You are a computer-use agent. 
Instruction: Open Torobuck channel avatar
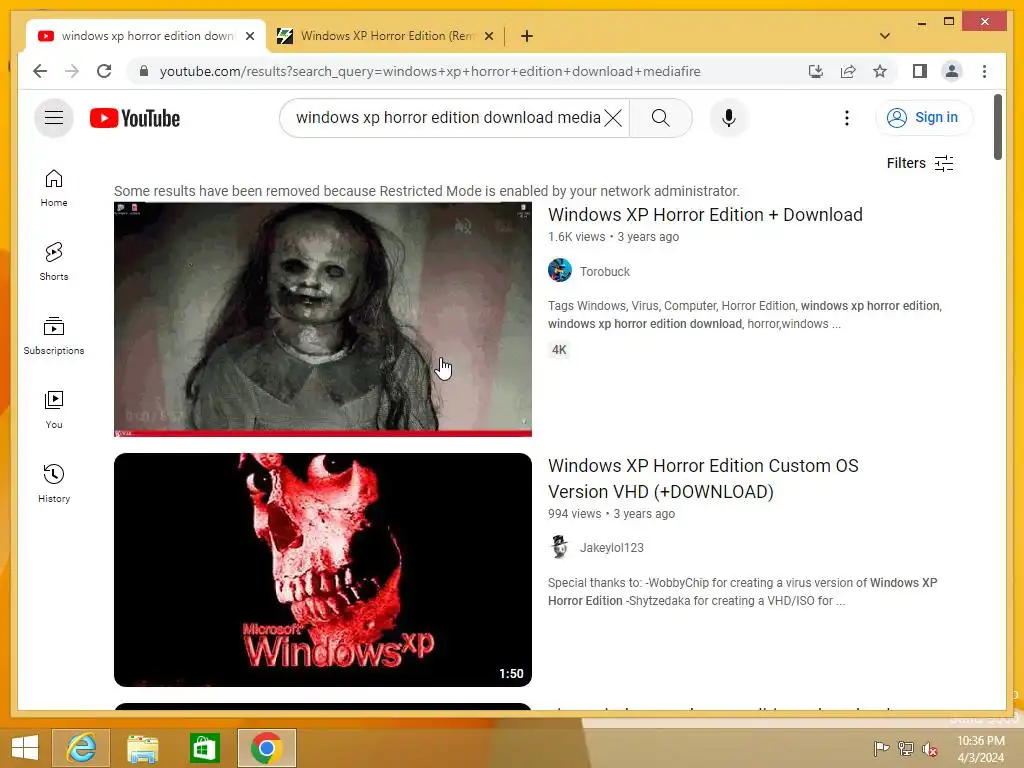(x=560, y=270)
